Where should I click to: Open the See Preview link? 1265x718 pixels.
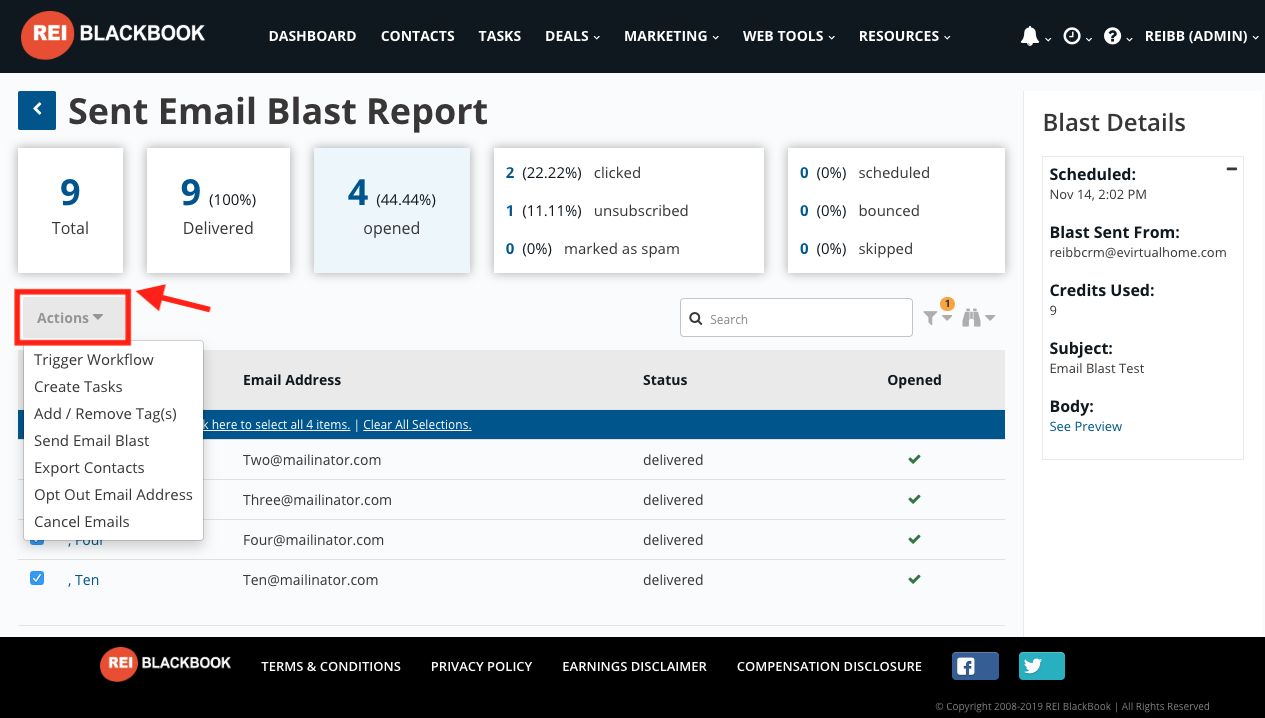(x=1086, y=426)
